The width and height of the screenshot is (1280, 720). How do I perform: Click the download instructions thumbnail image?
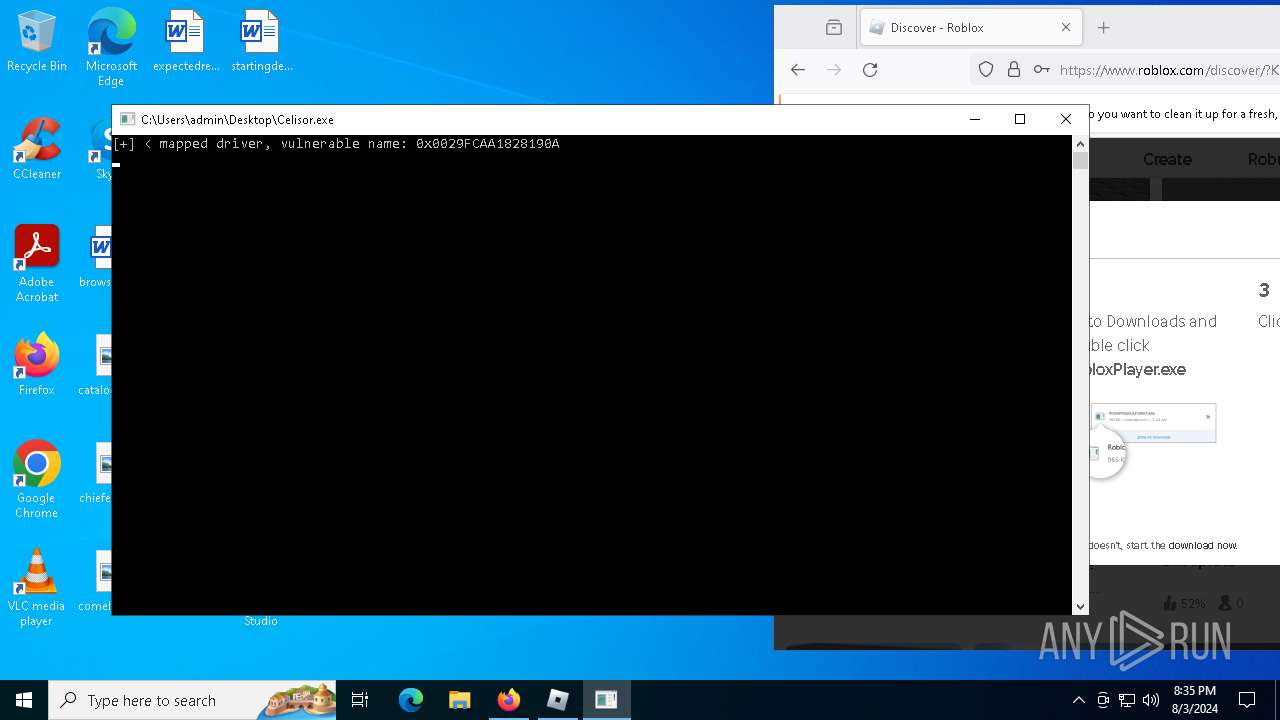tap(1153, 441)
